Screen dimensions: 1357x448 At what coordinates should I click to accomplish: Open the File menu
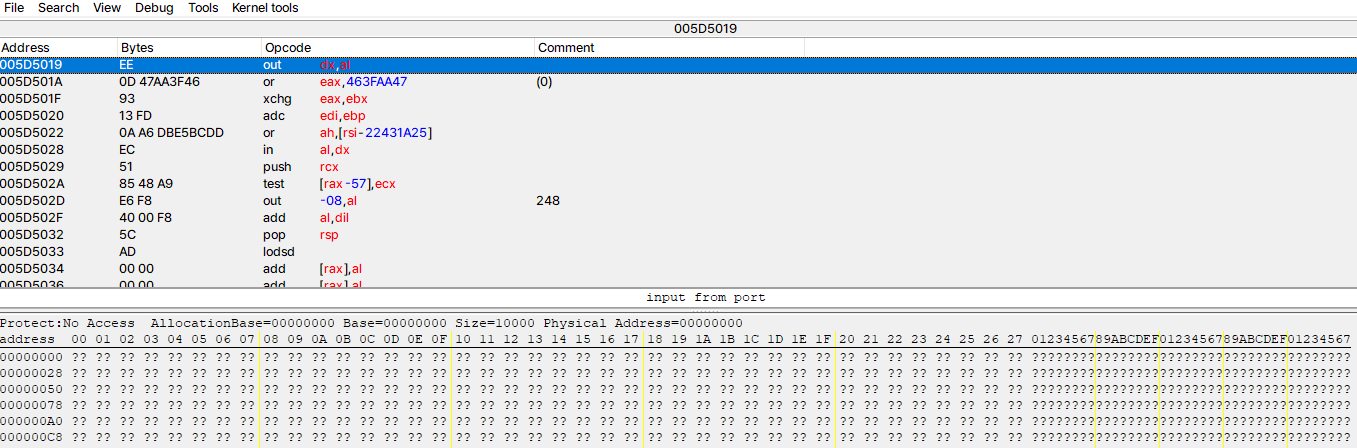pyautogui.click(x=14, y=8)
